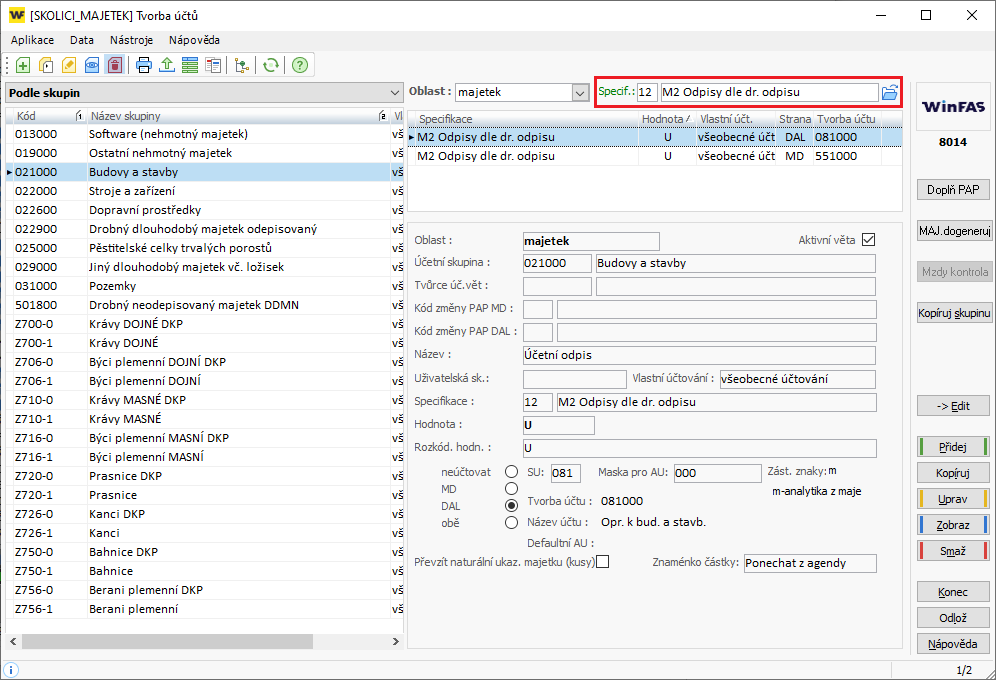Click the Specifikace column header
Image resolution: width=996 pixels, height=680 pixels.
(x=527, y=119)
